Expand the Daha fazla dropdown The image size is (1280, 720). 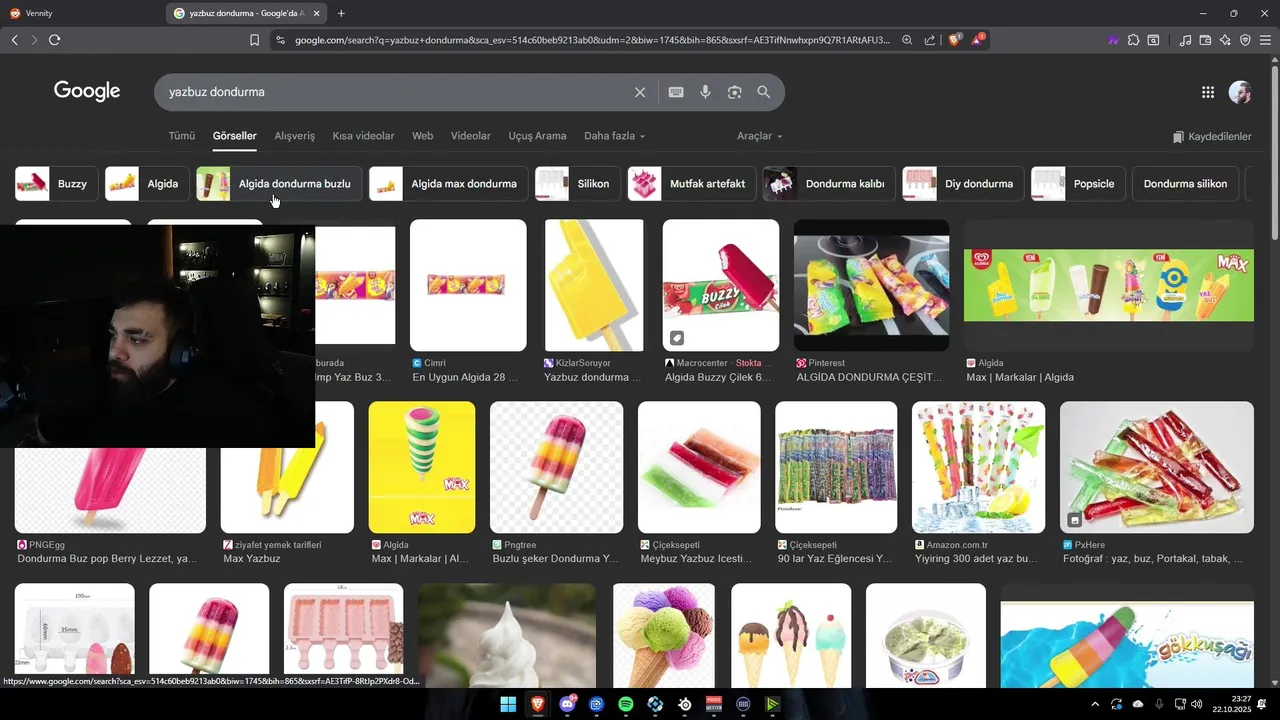(614, 136)
